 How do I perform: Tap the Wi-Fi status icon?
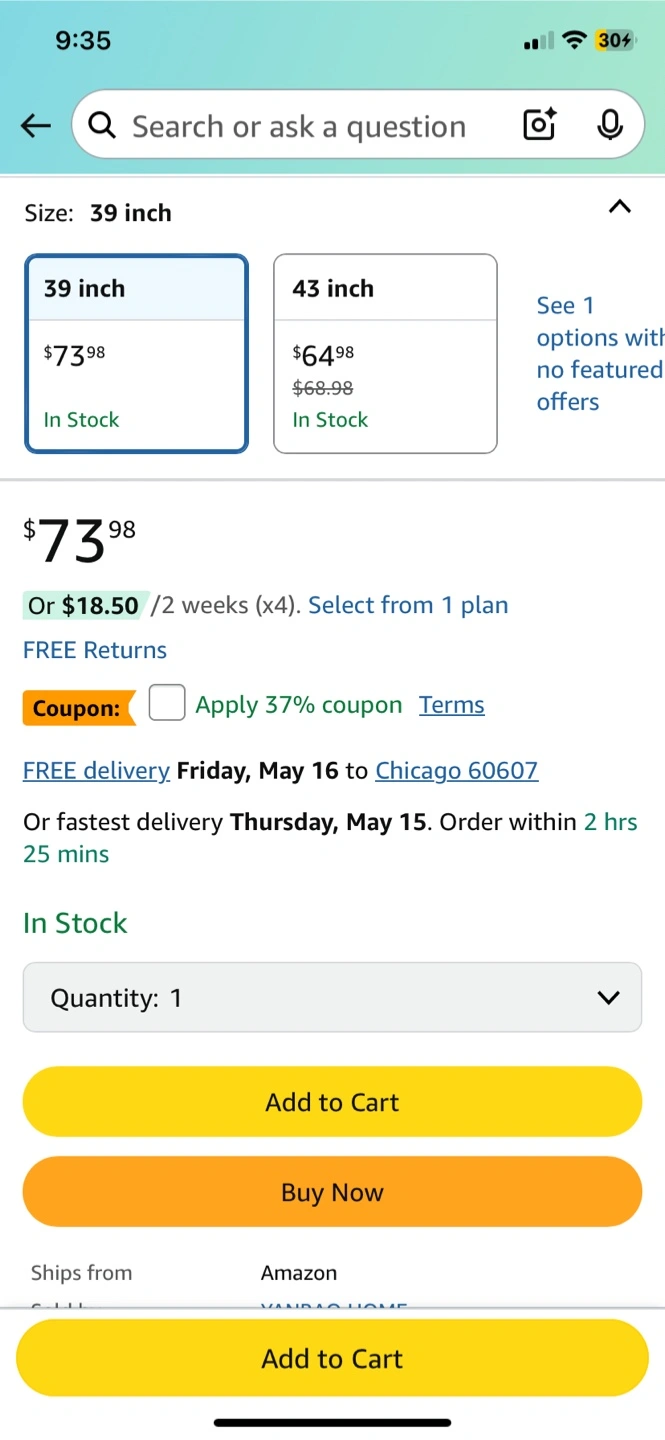pyautogui.click(x=574, y=40)
